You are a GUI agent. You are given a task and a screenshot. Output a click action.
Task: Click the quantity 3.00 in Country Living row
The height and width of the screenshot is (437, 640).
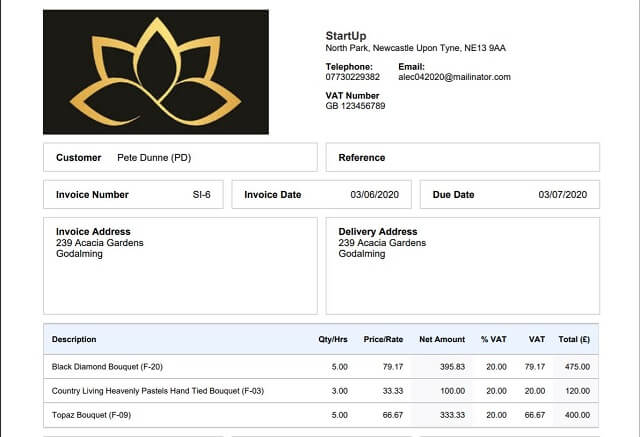click(x=340, y=391)
